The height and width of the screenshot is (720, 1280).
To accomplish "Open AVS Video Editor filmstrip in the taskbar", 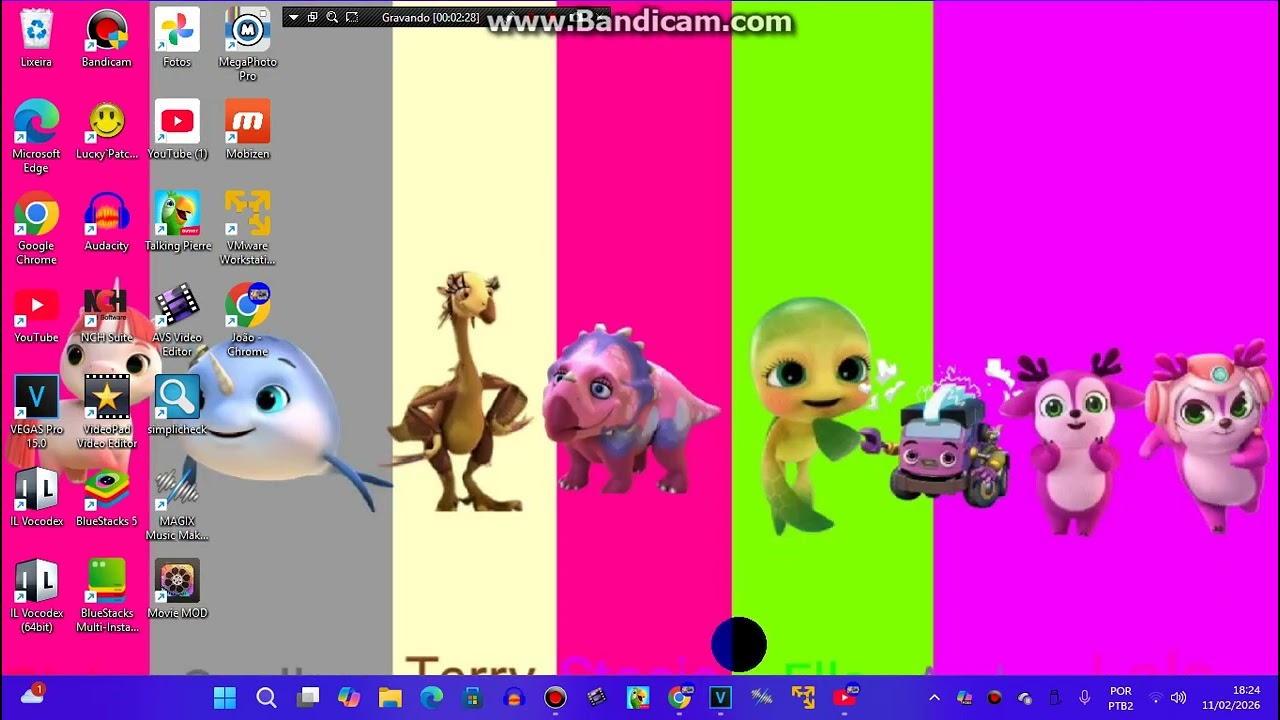I will click(597, 697).
